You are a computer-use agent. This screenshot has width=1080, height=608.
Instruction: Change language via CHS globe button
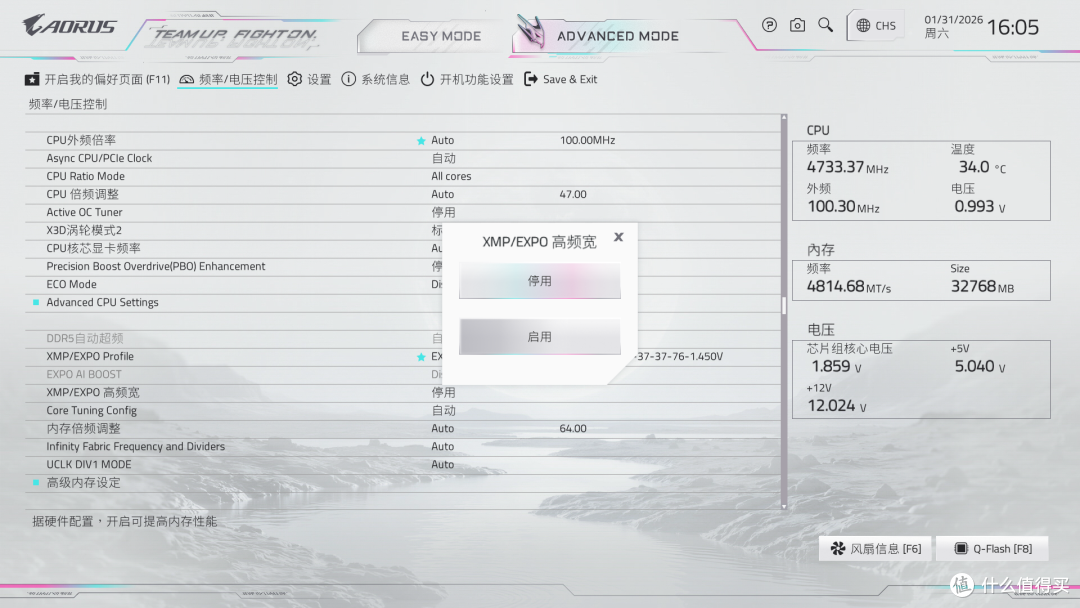875,26
